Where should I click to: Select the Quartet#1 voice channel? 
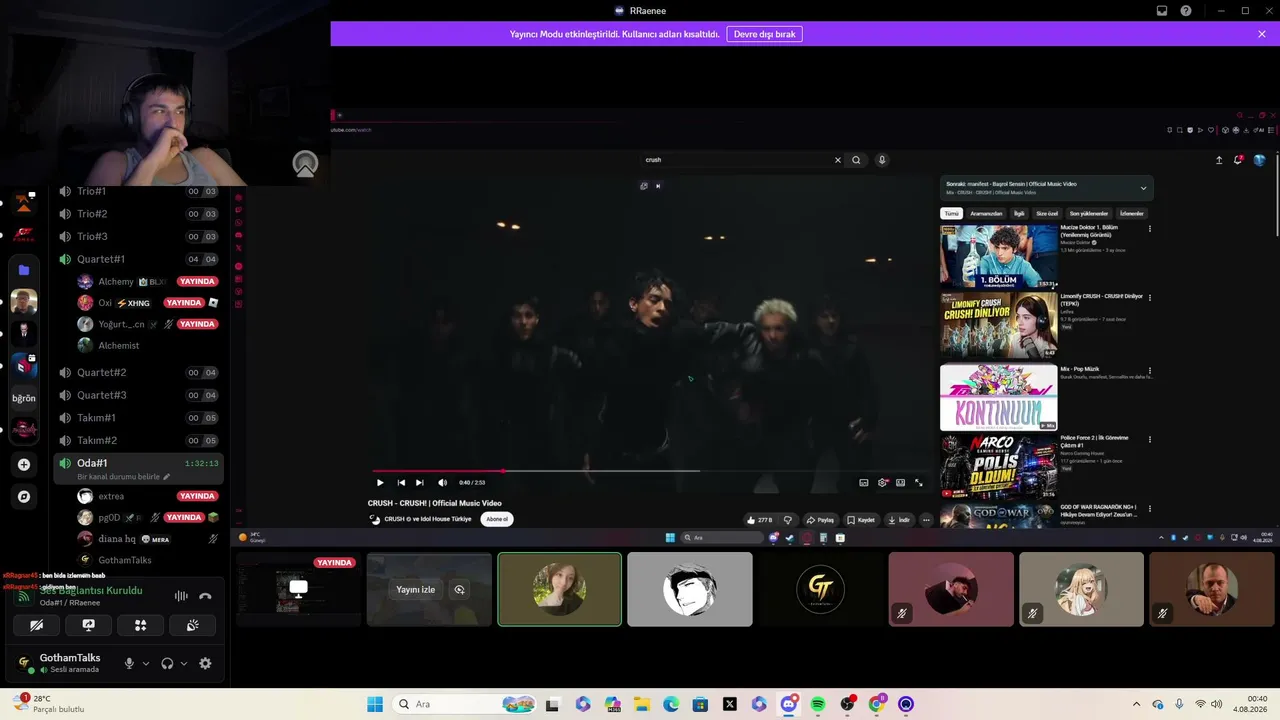click(x=138, y=259)
